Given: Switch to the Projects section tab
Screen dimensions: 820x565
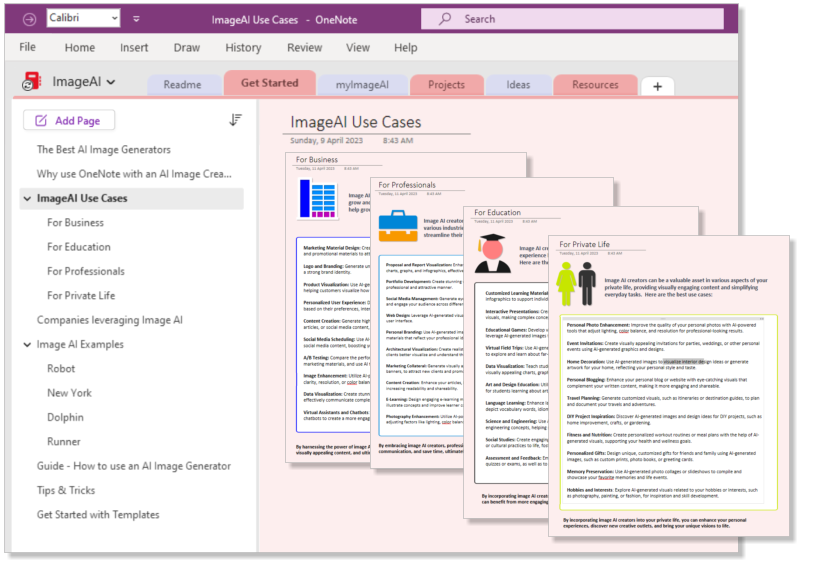Looking at the screenshot, I should click(x=446, y=85).
